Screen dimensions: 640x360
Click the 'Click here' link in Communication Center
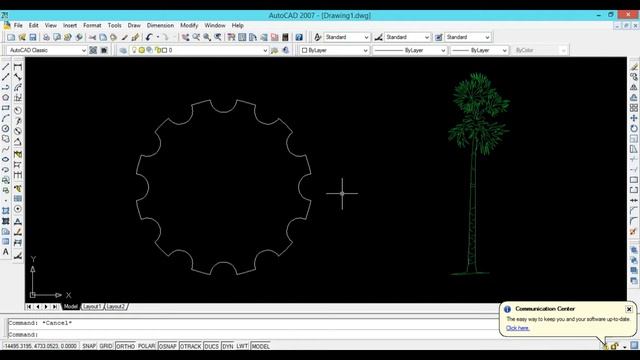[x=518, y=328]
